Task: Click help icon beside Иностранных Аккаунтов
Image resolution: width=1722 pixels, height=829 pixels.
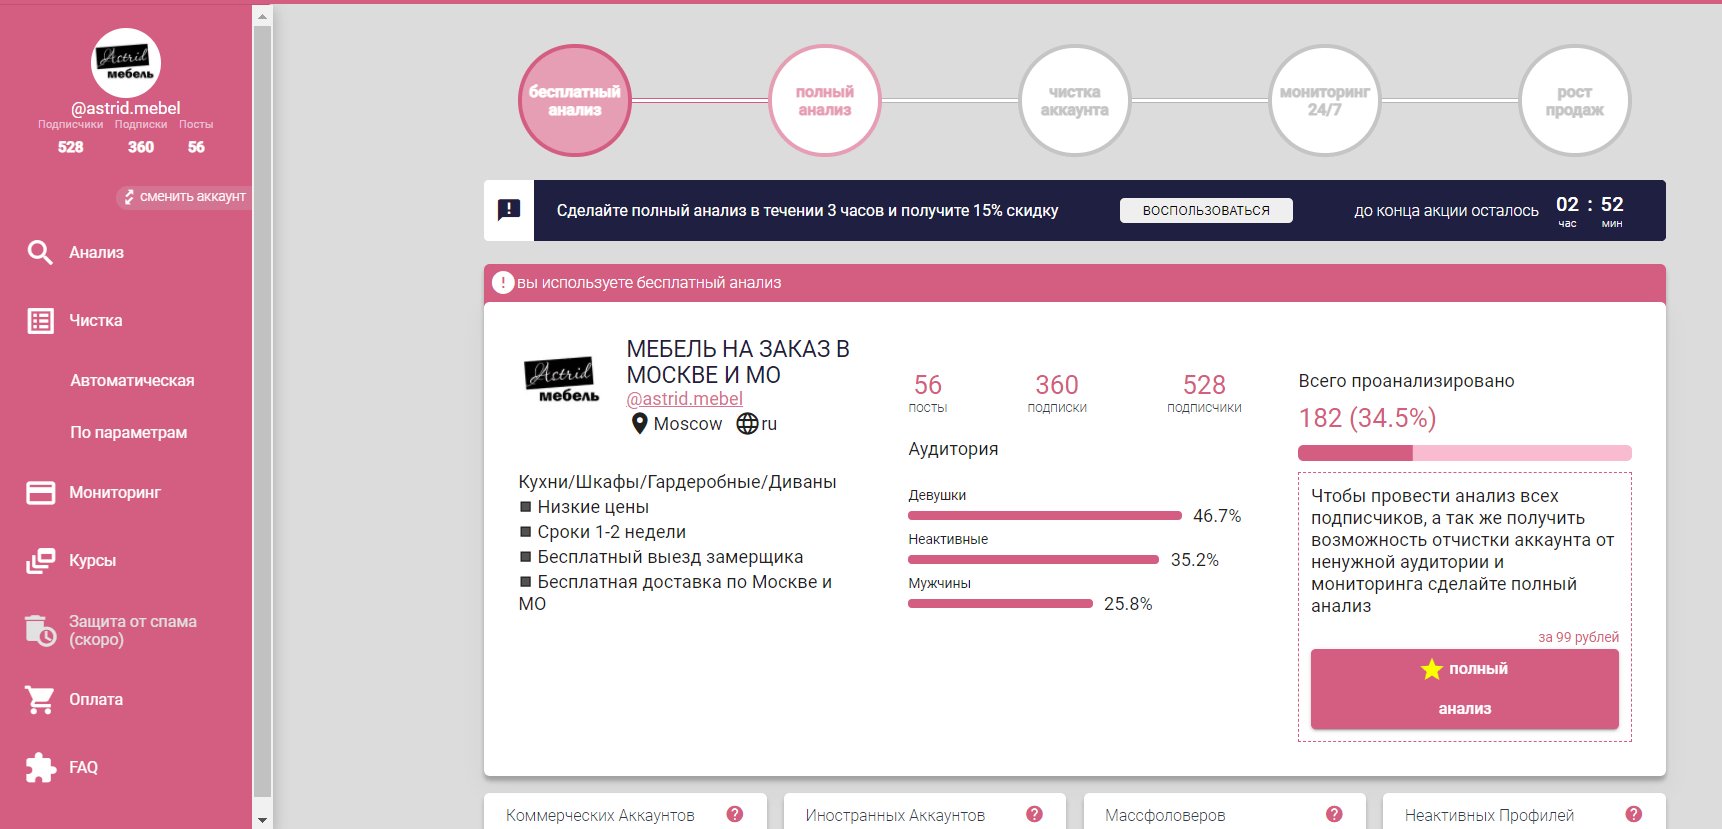Action: [x=1034, y=814]
